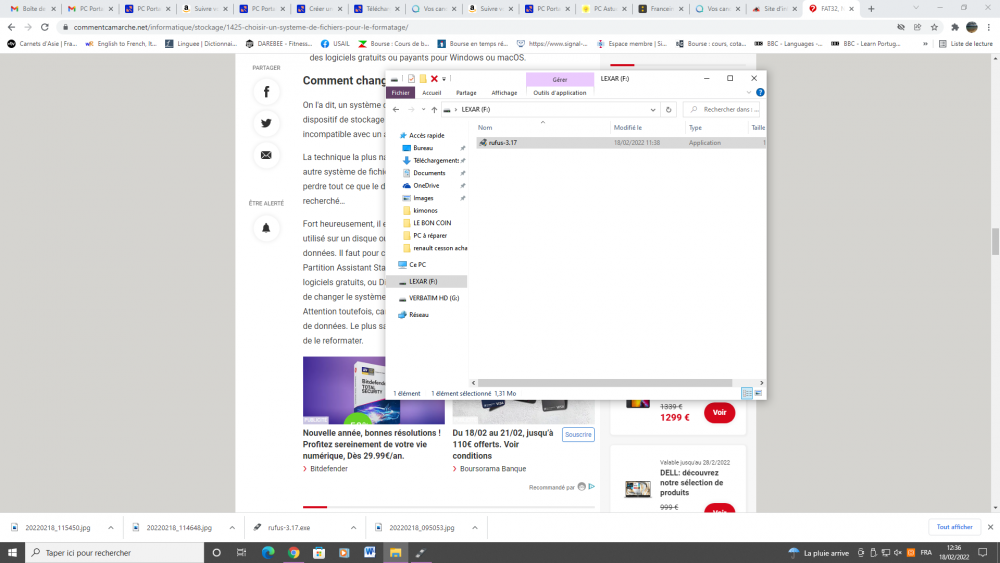
Task: Share the article on Twitter
Action: (x=267, y=123)
